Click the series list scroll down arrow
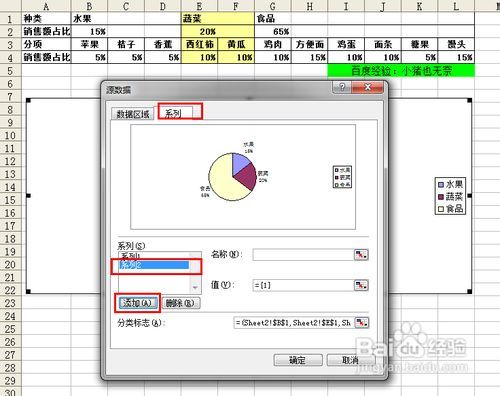The width and height of the screenshot is (500, 396). 195,287
